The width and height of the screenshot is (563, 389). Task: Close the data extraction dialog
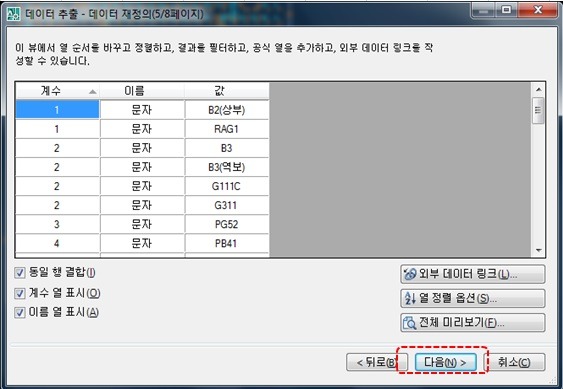pos(538,10)
